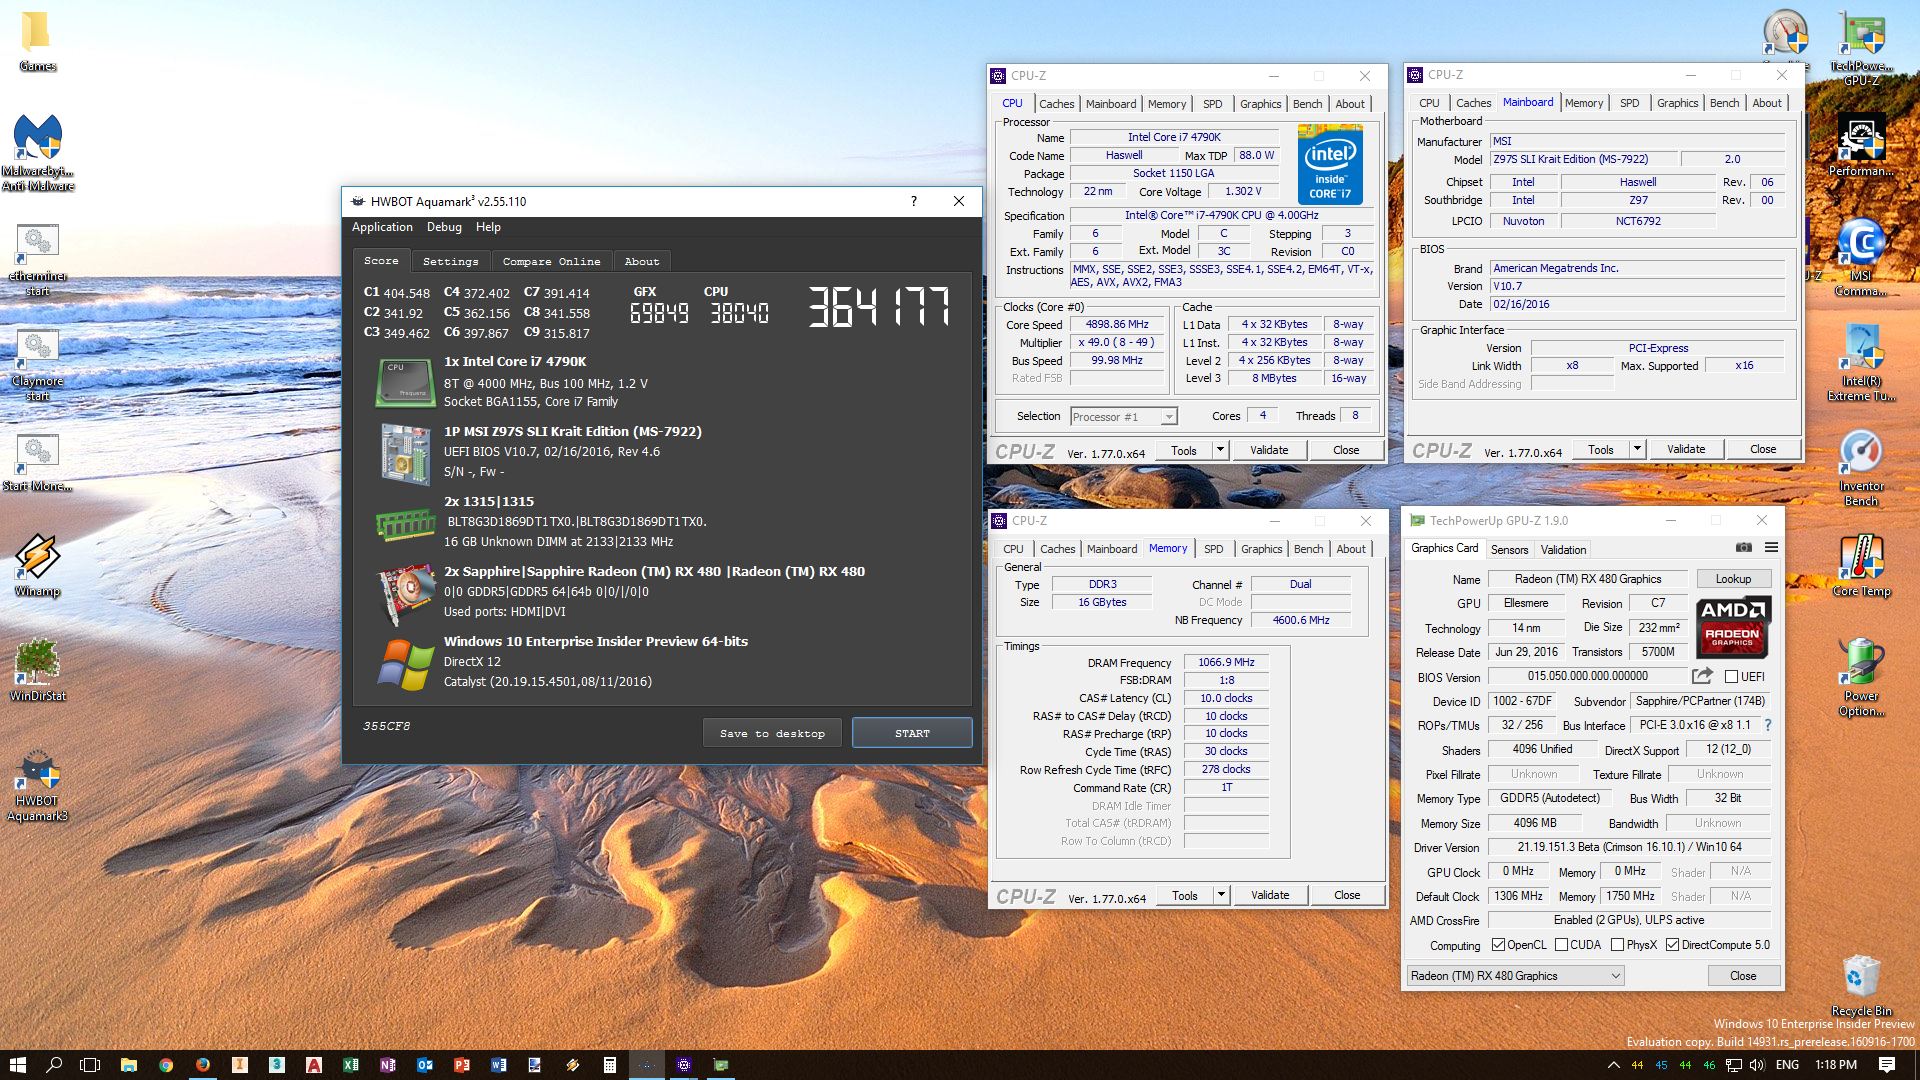The width and height of the screenshot is (1920, 1080).
Task: Open the Core Temp desktop icon
Action: pos(1861,565)
